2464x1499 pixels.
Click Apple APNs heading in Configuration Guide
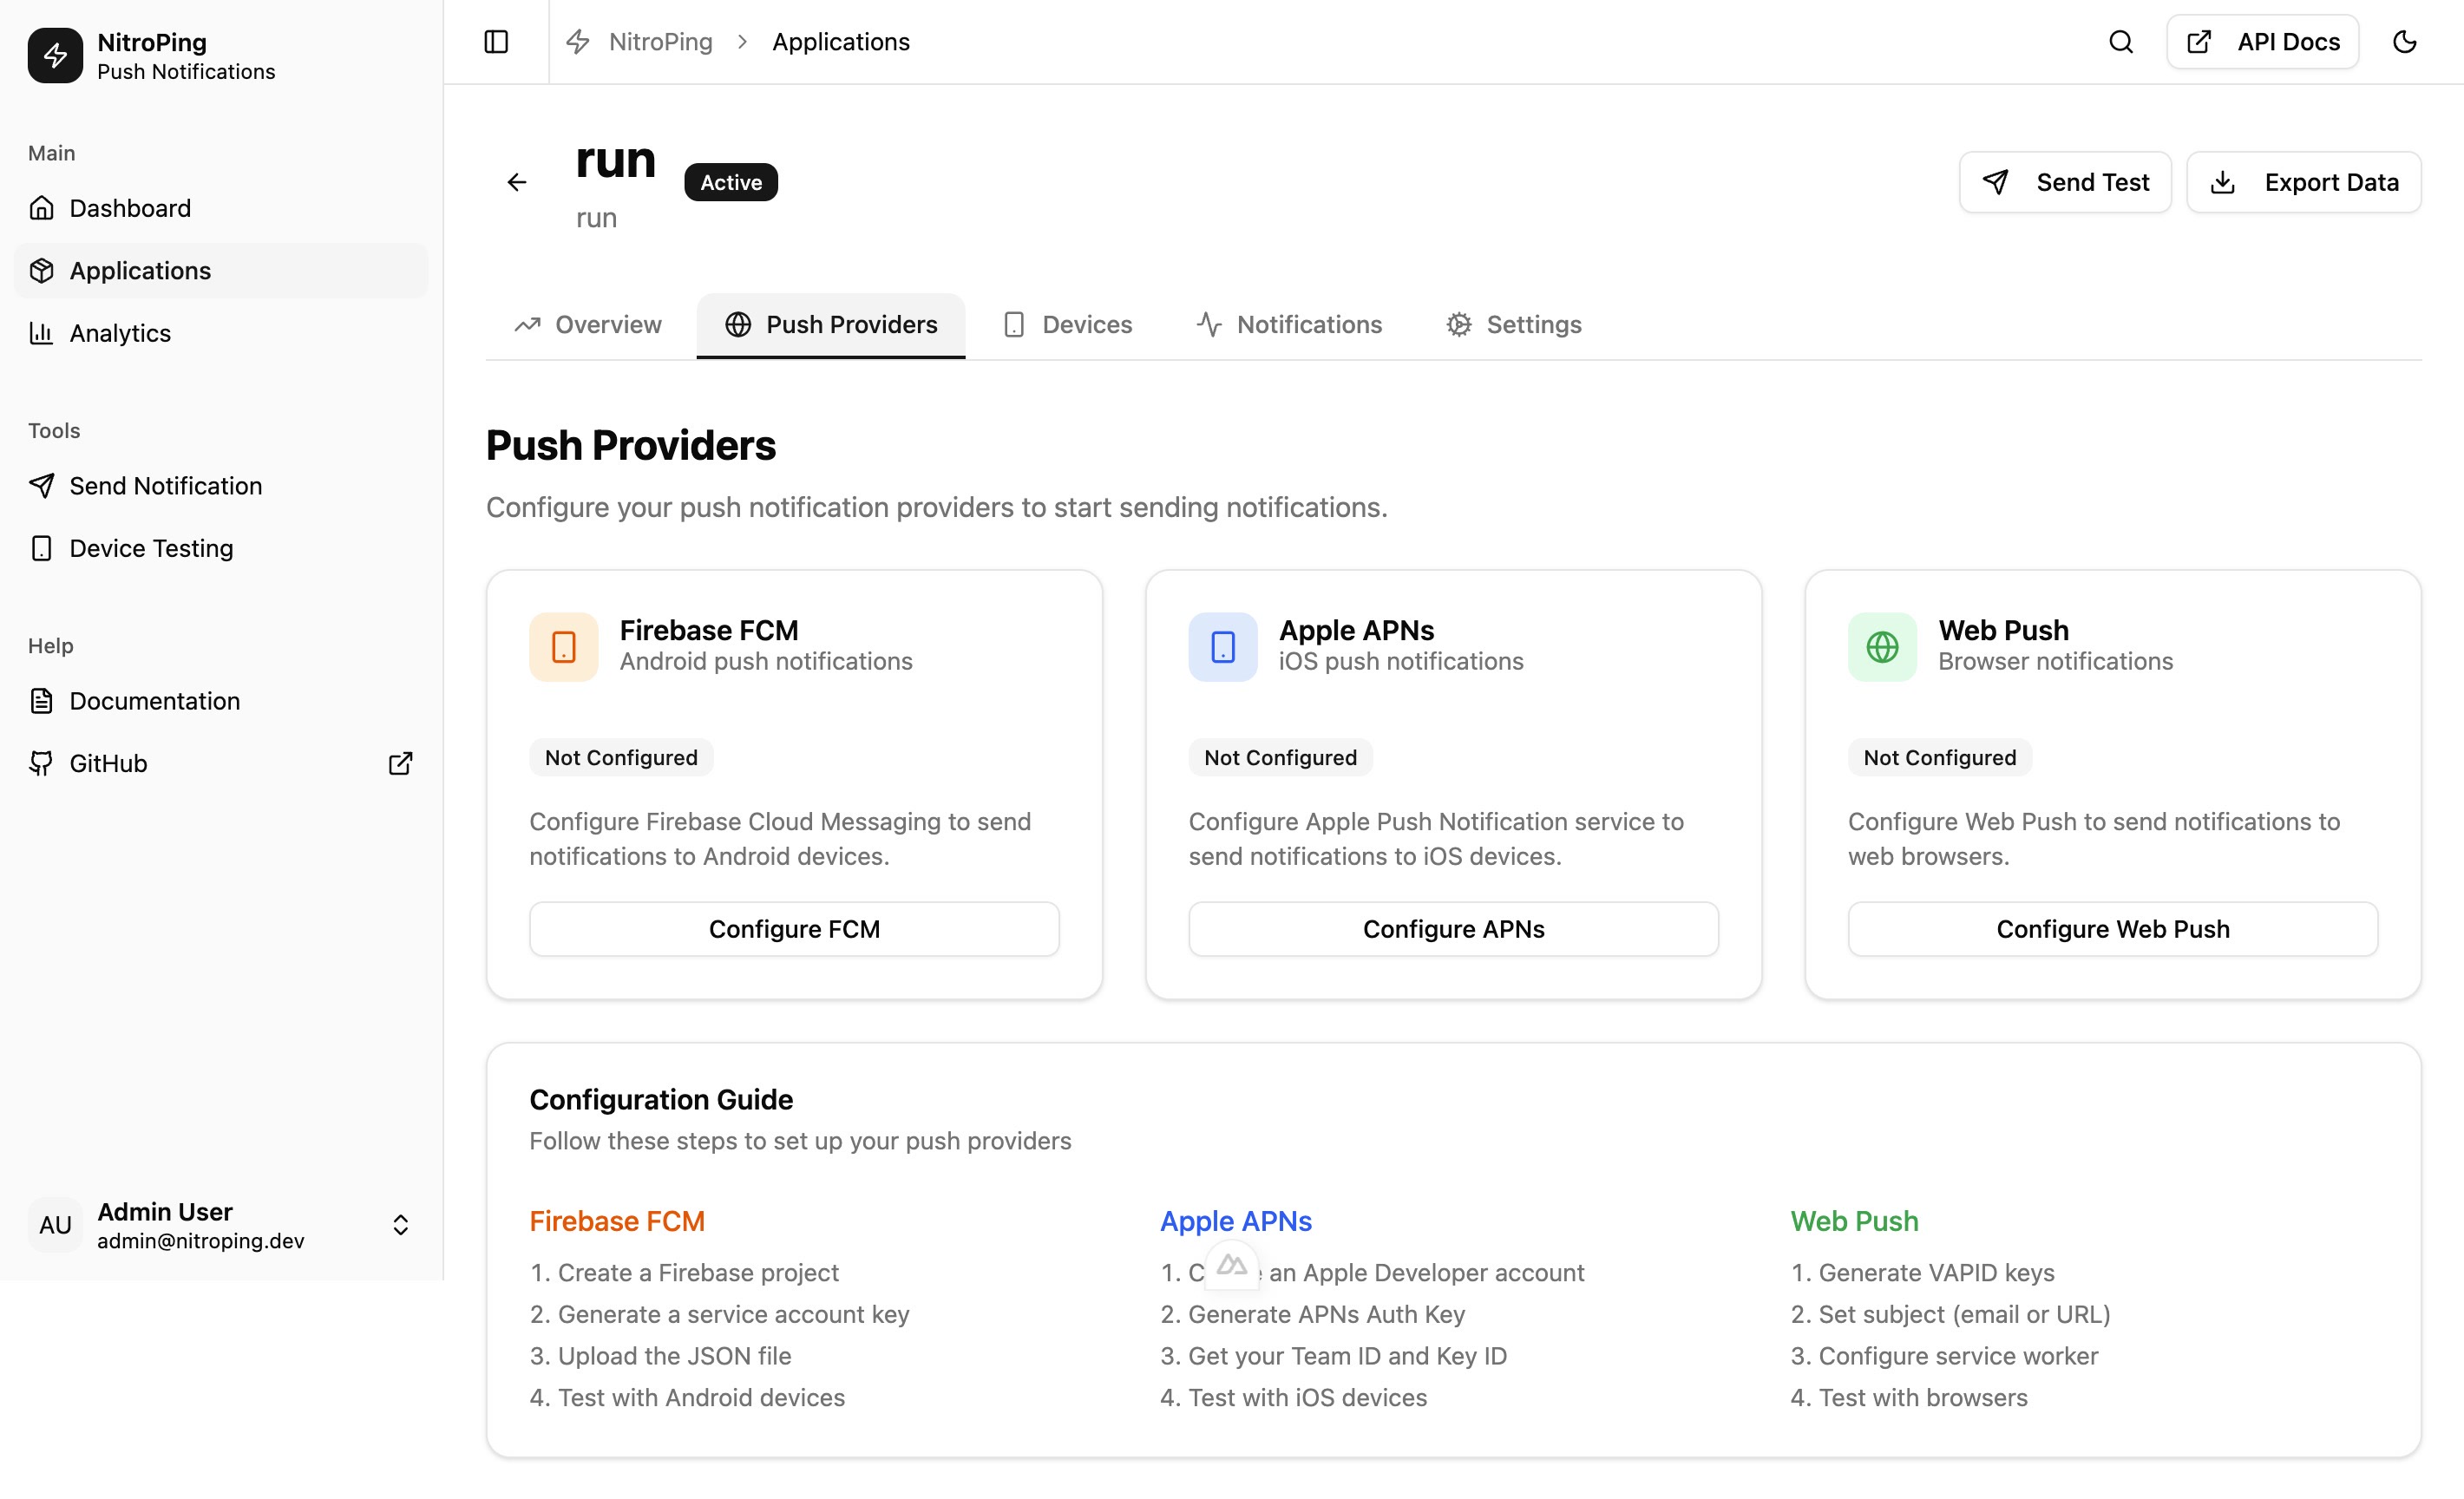(1236, 1221)
